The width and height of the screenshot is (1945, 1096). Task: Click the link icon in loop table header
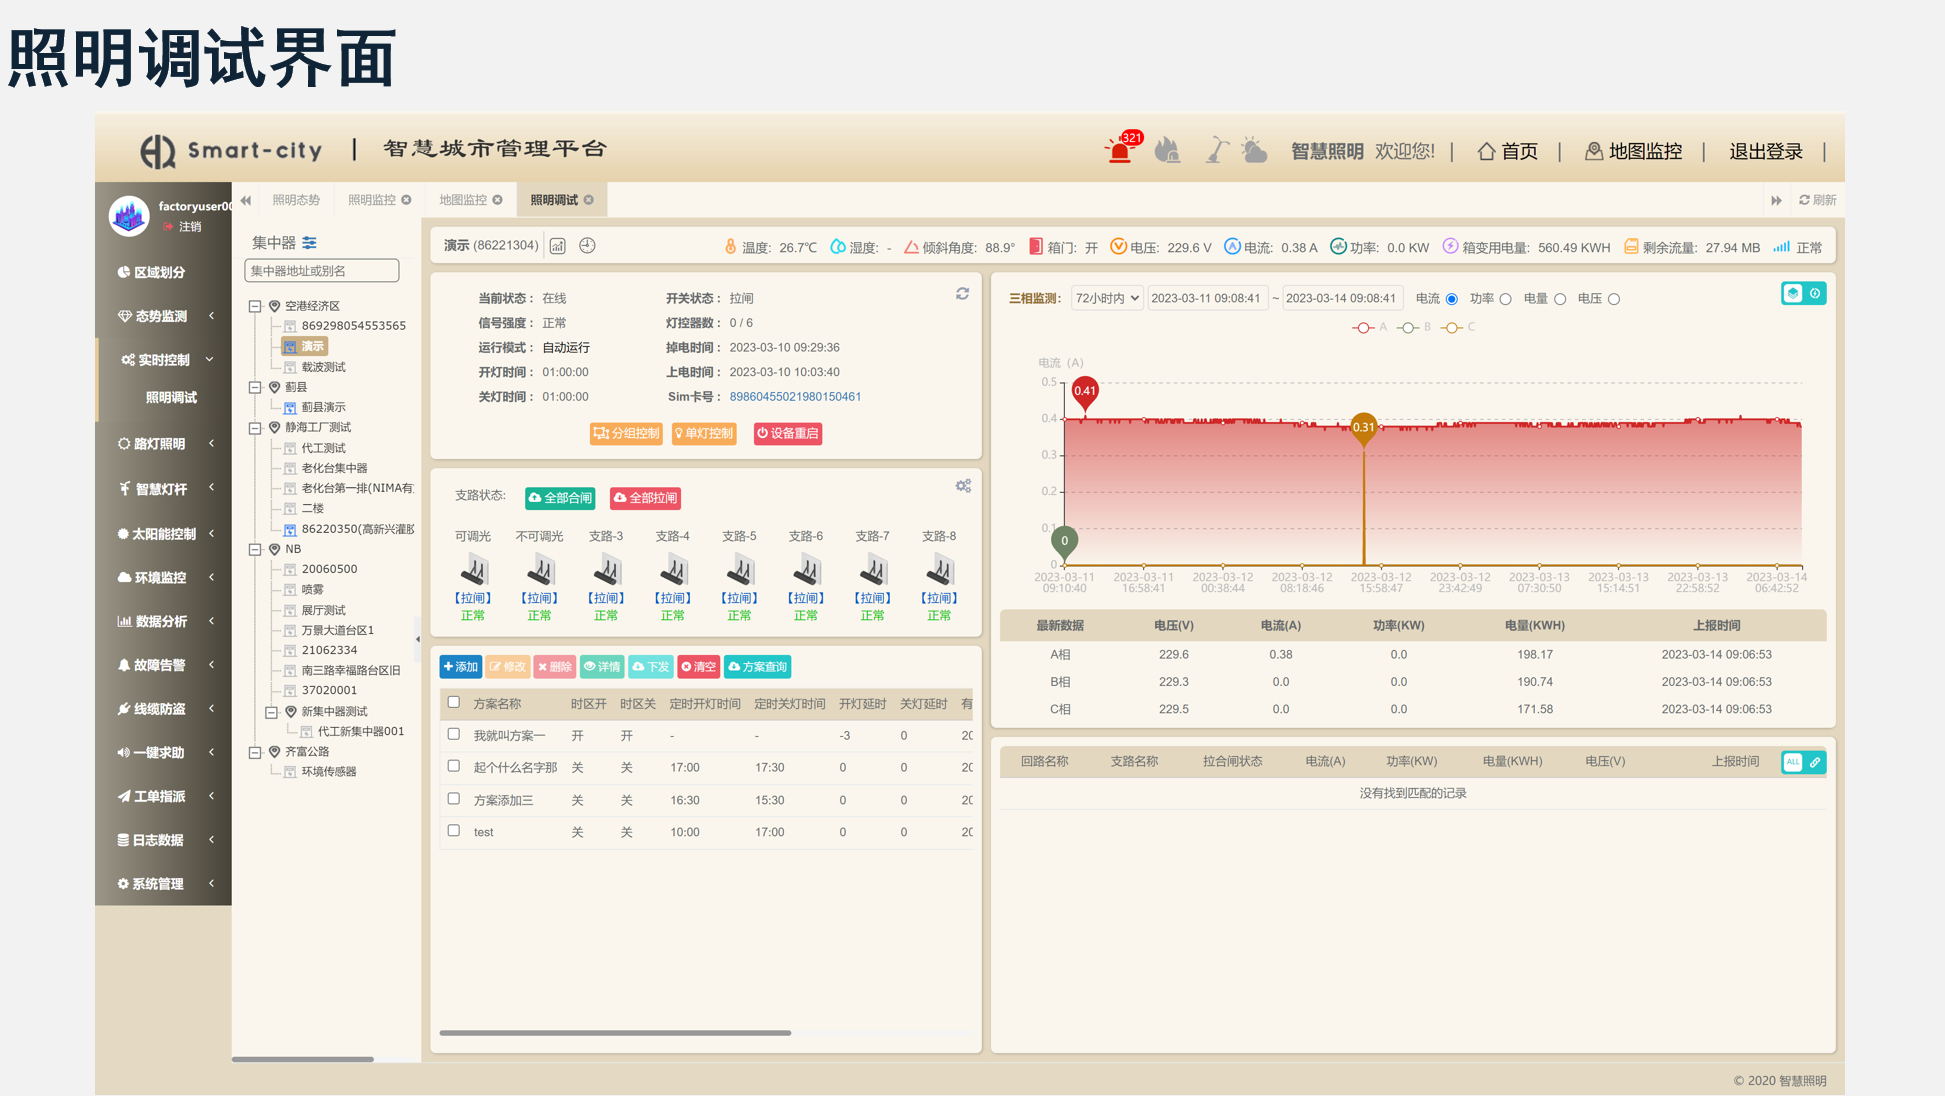[x=1815, y=762]
